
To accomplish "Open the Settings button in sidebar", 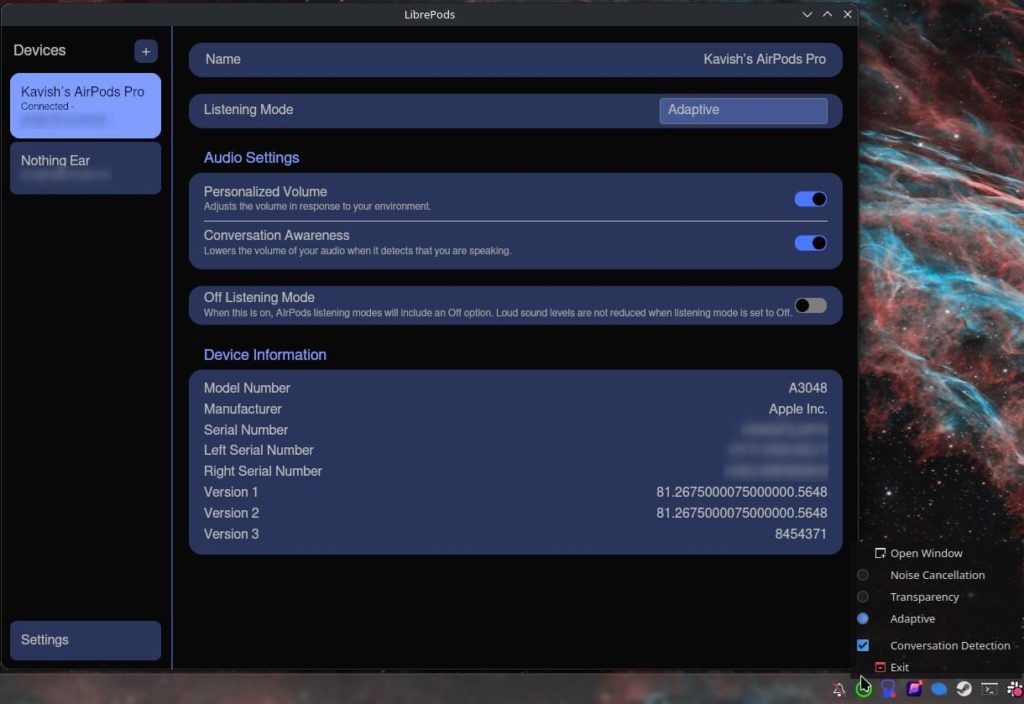I will tap(85, 640).
